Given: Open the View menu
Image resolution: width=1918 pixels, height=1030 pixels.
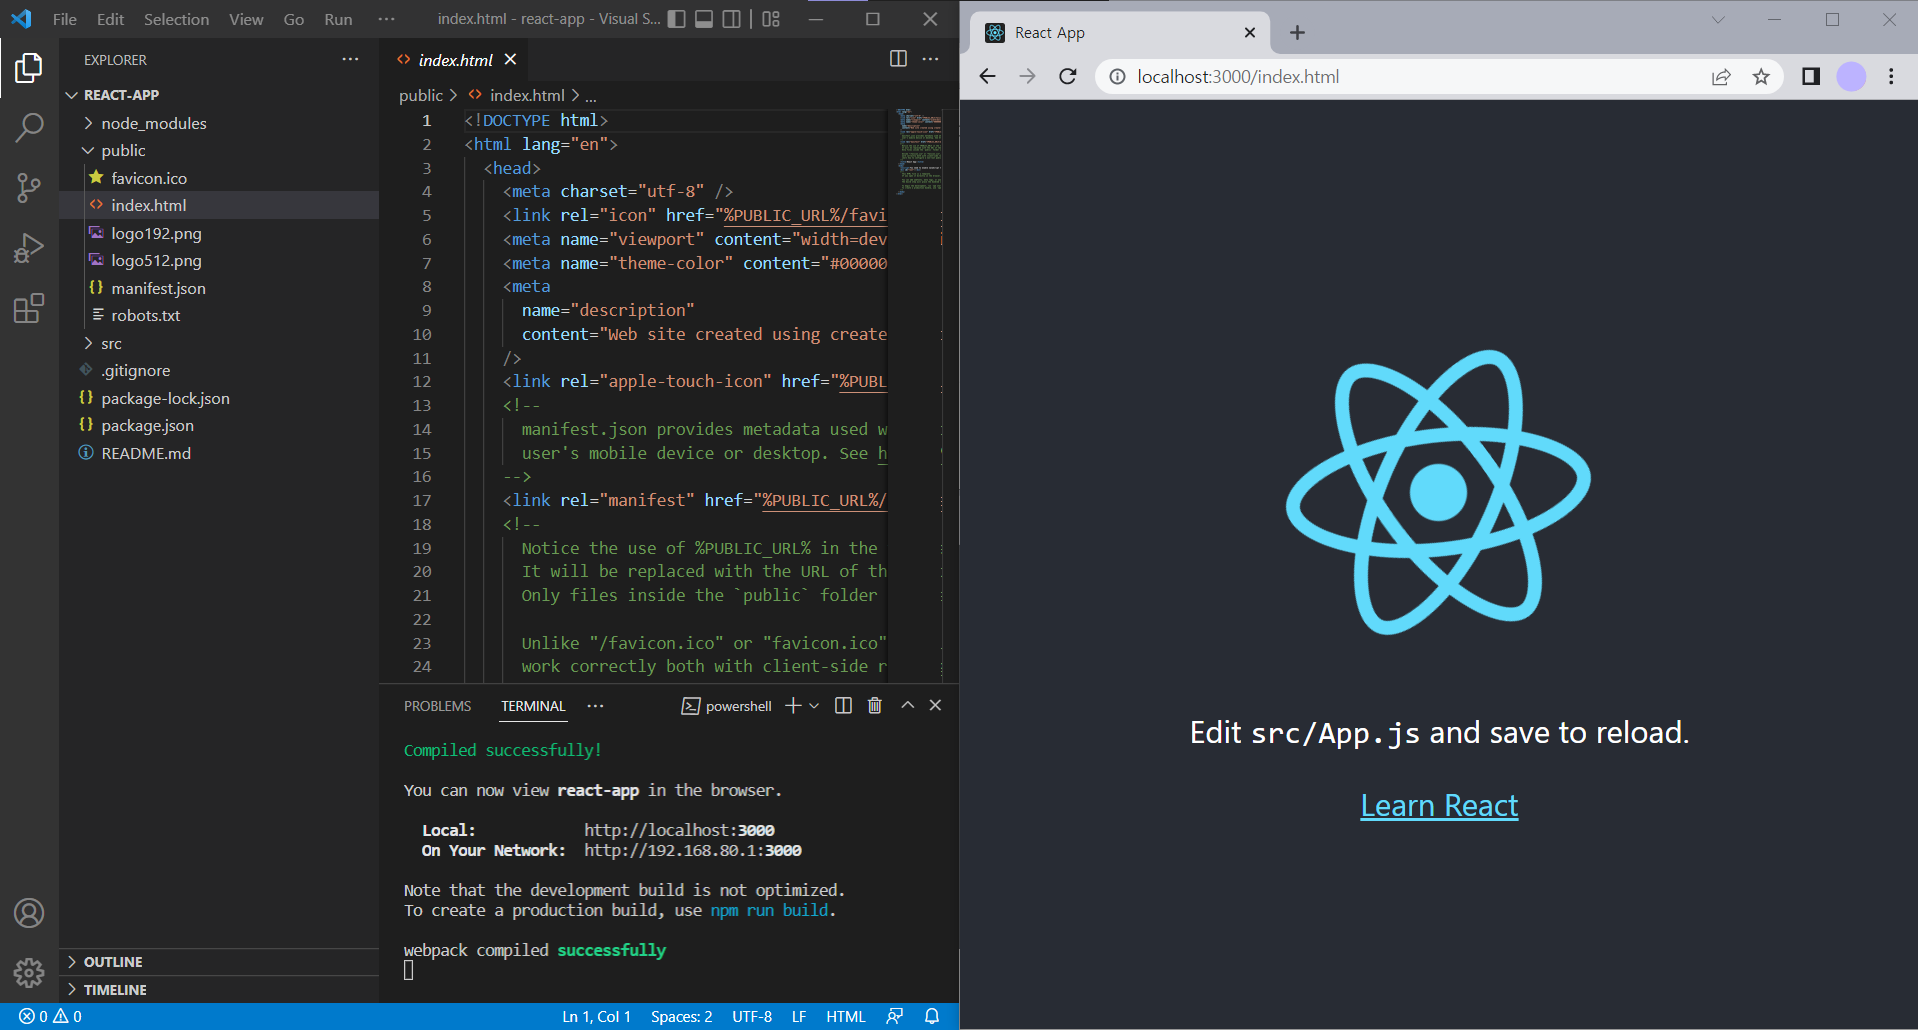Looking at the screenshot, I should 246,19.
